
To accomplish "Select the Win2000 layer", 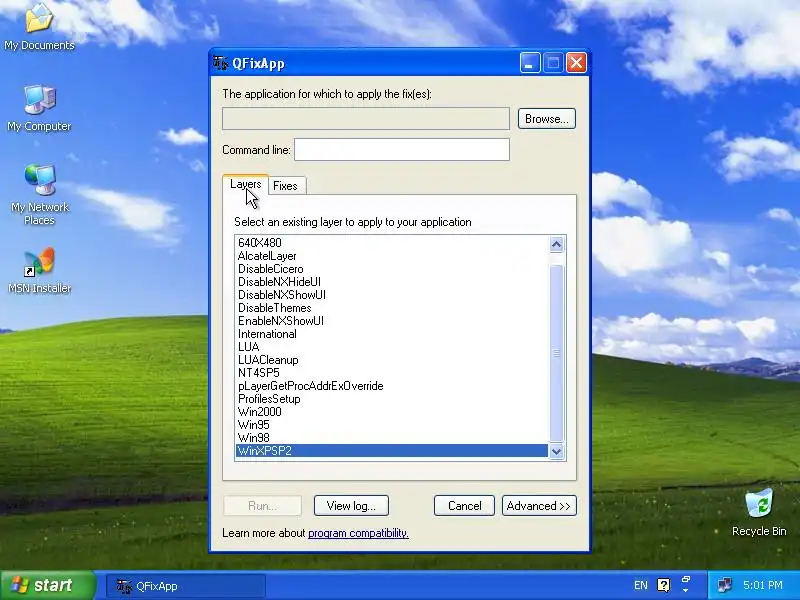I will coord(392,412).
